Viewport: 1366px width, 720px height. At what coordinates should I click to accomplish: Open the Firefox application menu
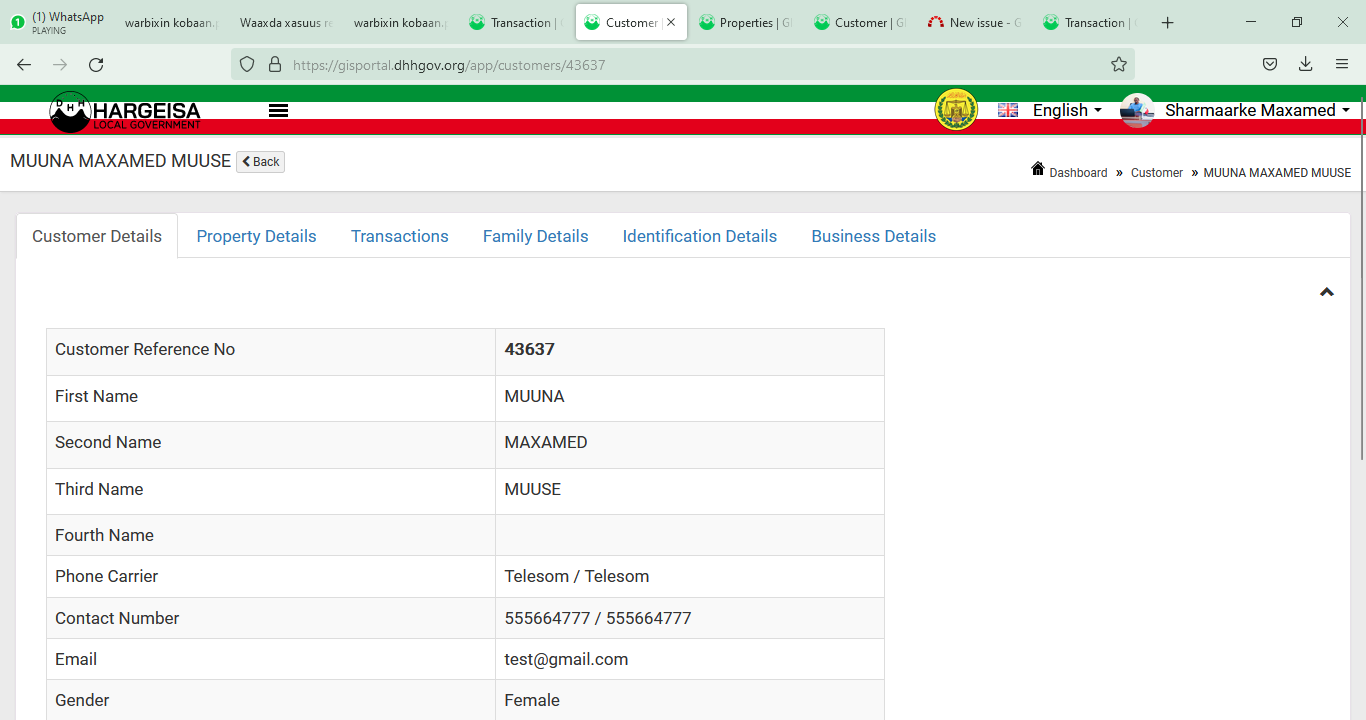(1342, 64)
